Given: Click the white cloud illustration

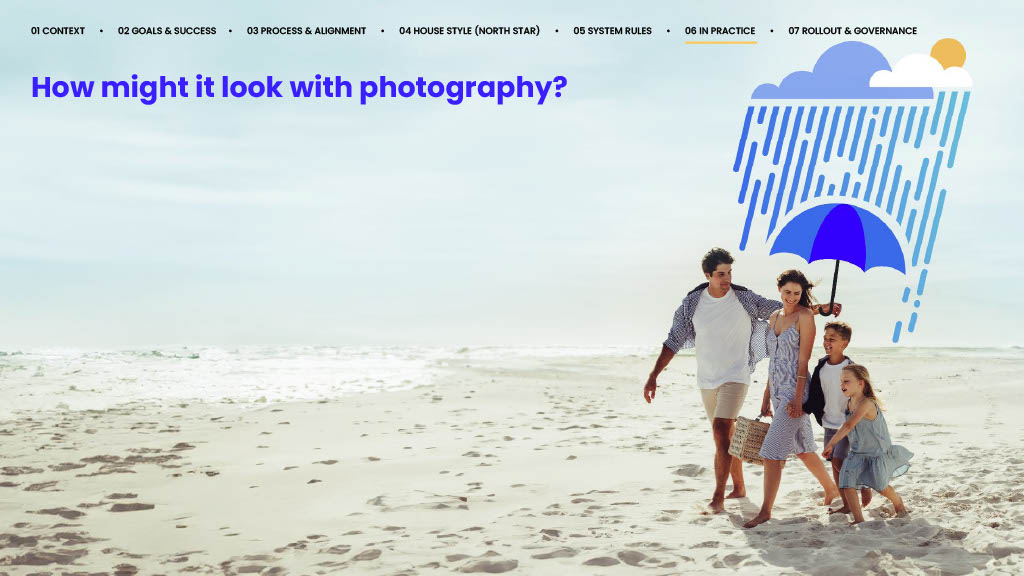Looking at the screenshot, I should (x=920, y=73).
